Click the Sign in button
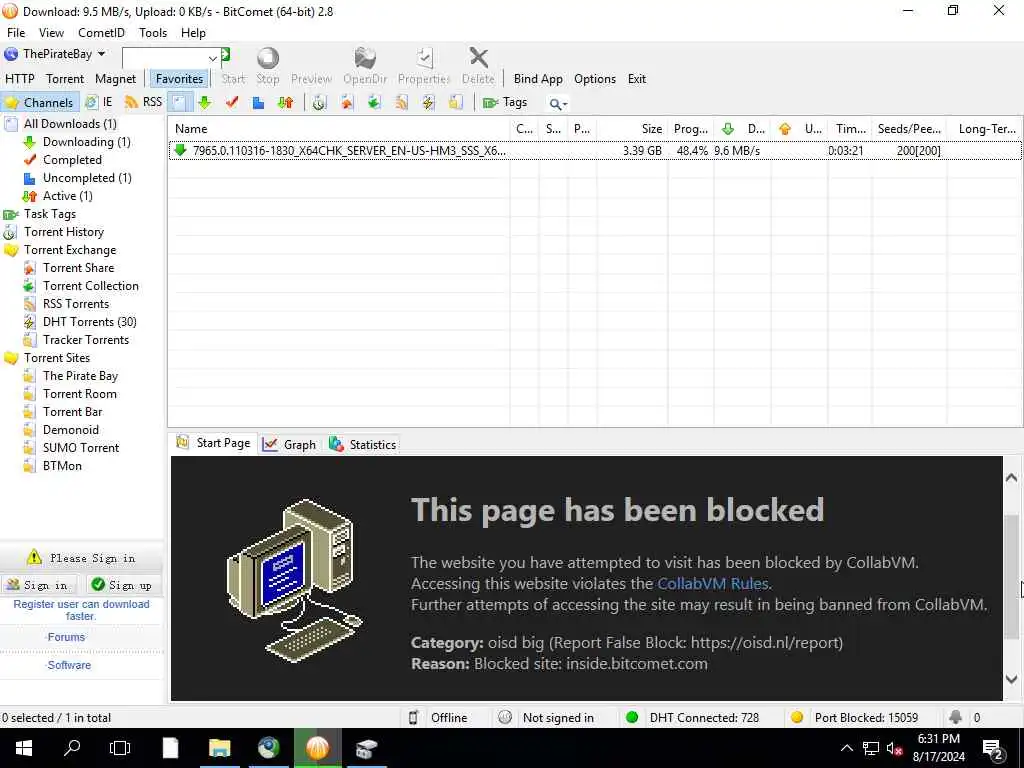 tap(38, 585)
